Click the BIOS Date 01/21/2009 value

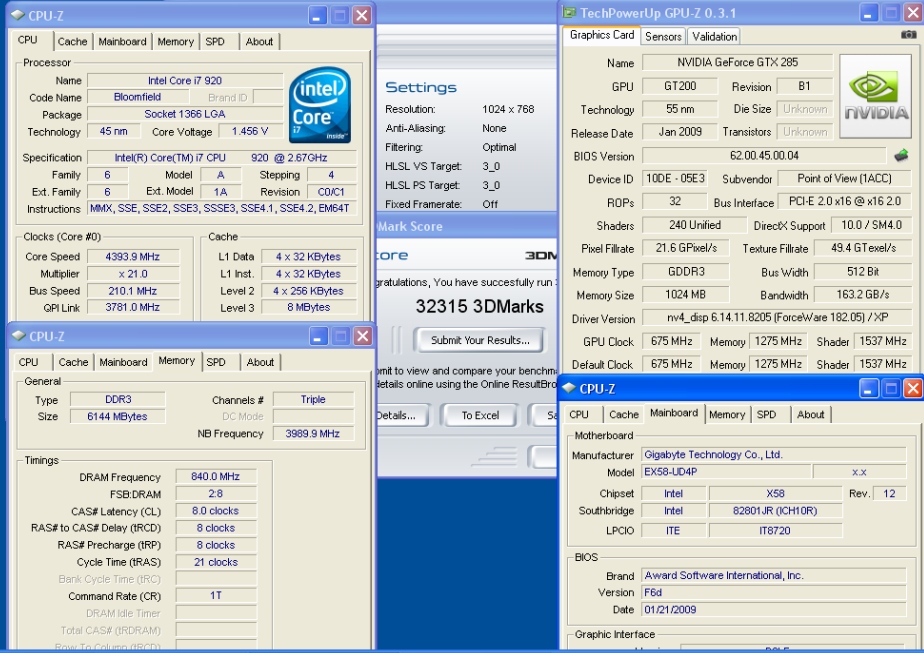click(x=773, y=609)
